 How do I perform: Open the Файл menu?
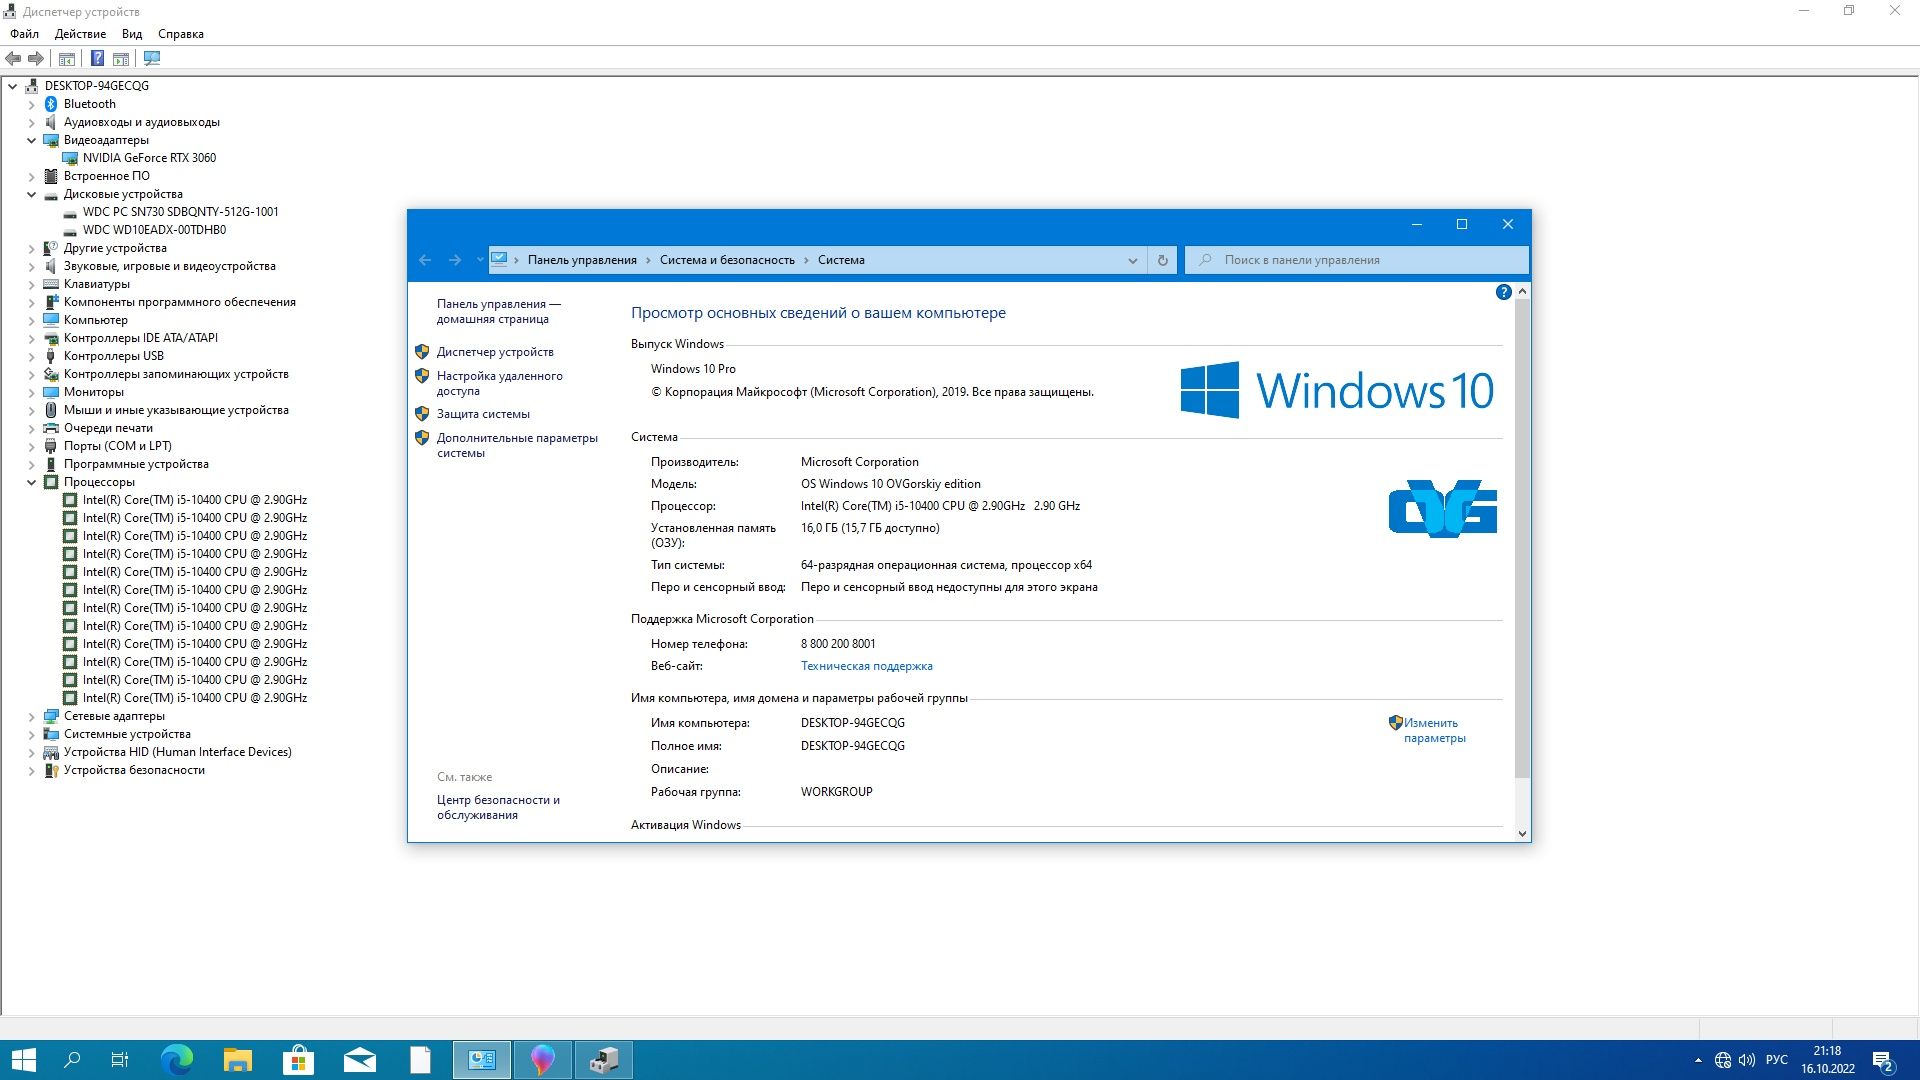(25, 34)
